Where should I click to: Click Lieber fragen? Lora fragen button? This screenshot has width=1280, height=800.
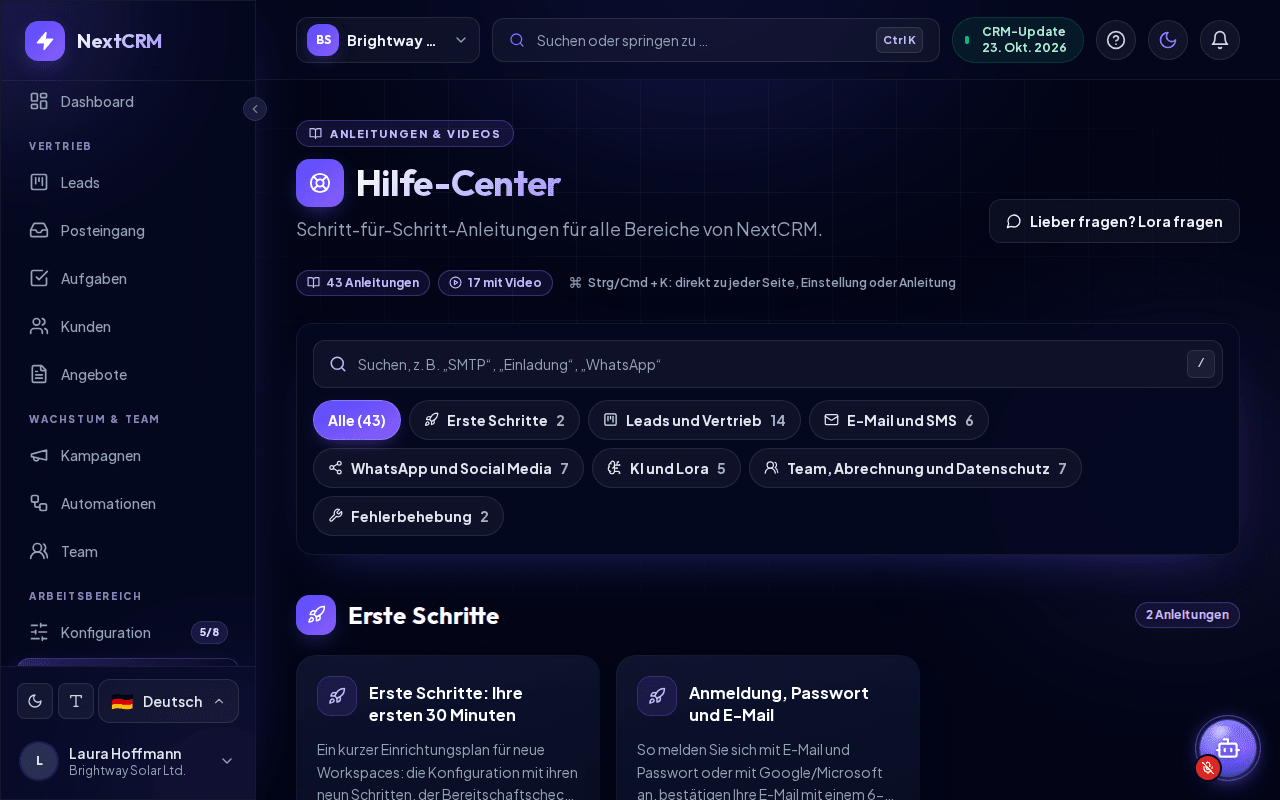click(x=1114, y=221)
